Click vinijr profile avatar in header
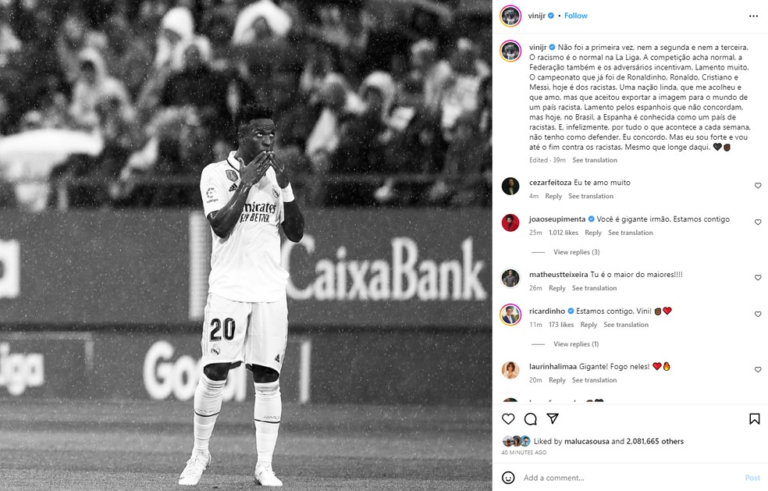The image size is (768, 491). (x=510, y=16)
